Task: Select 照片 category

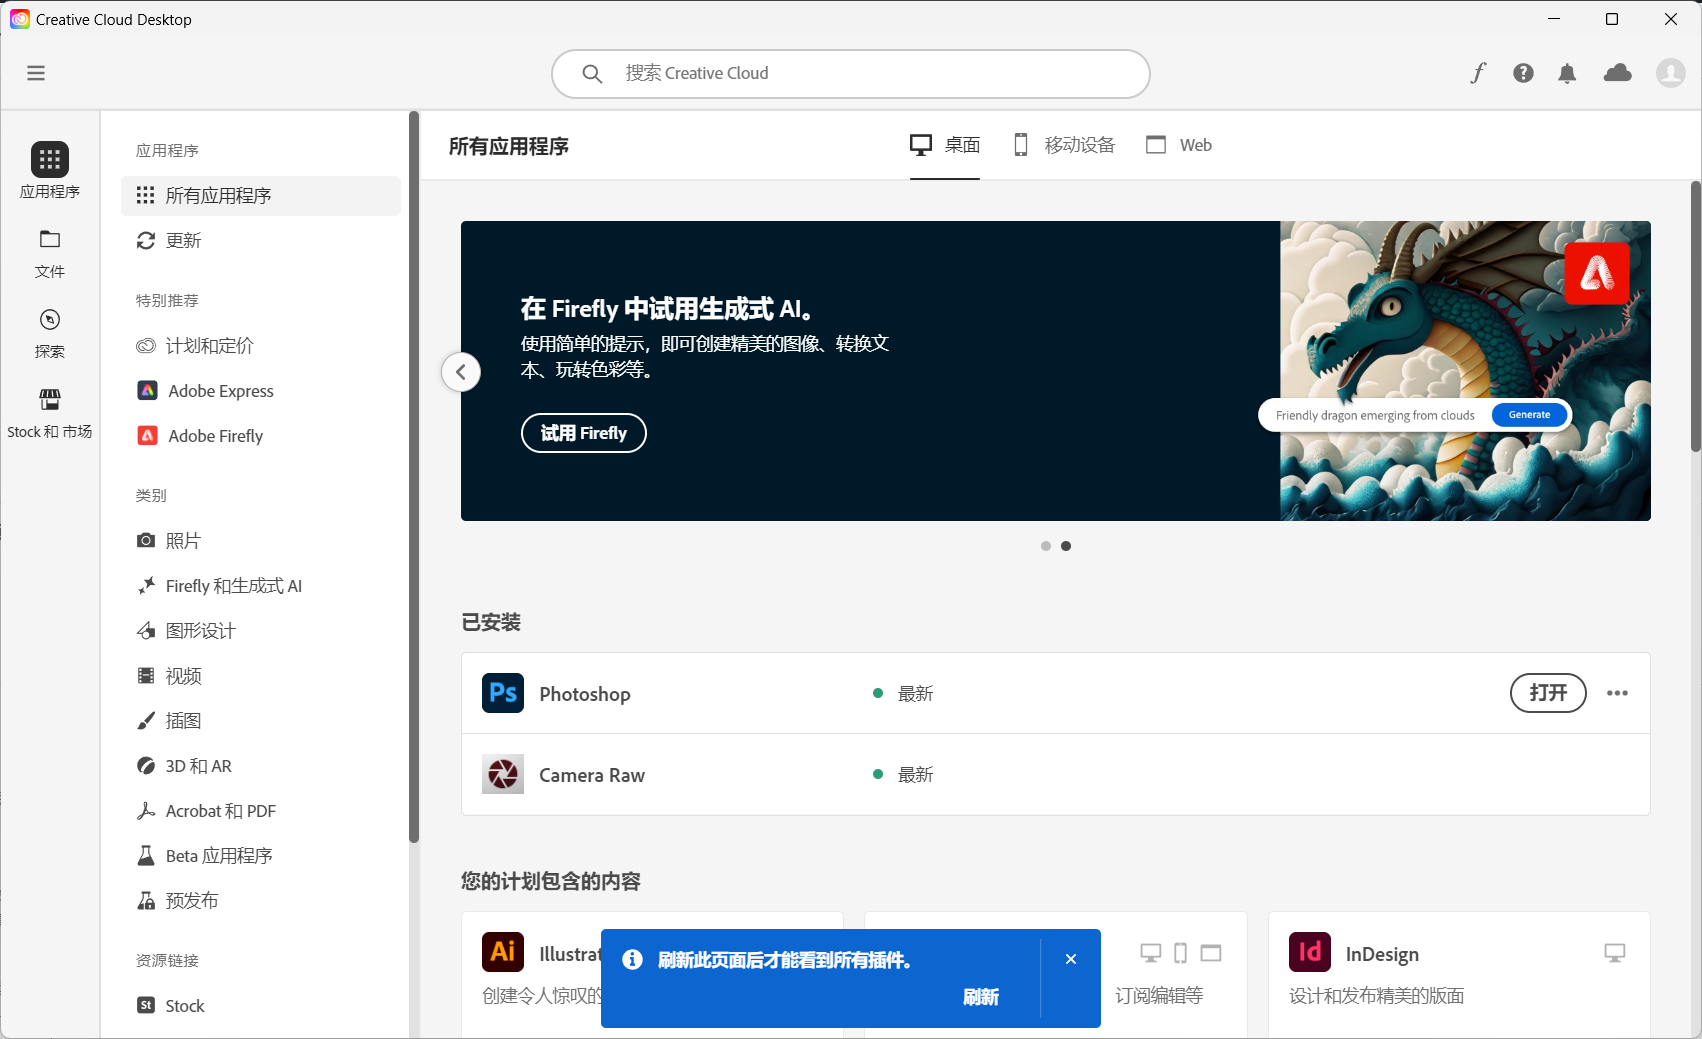Action: coord(261,541)
